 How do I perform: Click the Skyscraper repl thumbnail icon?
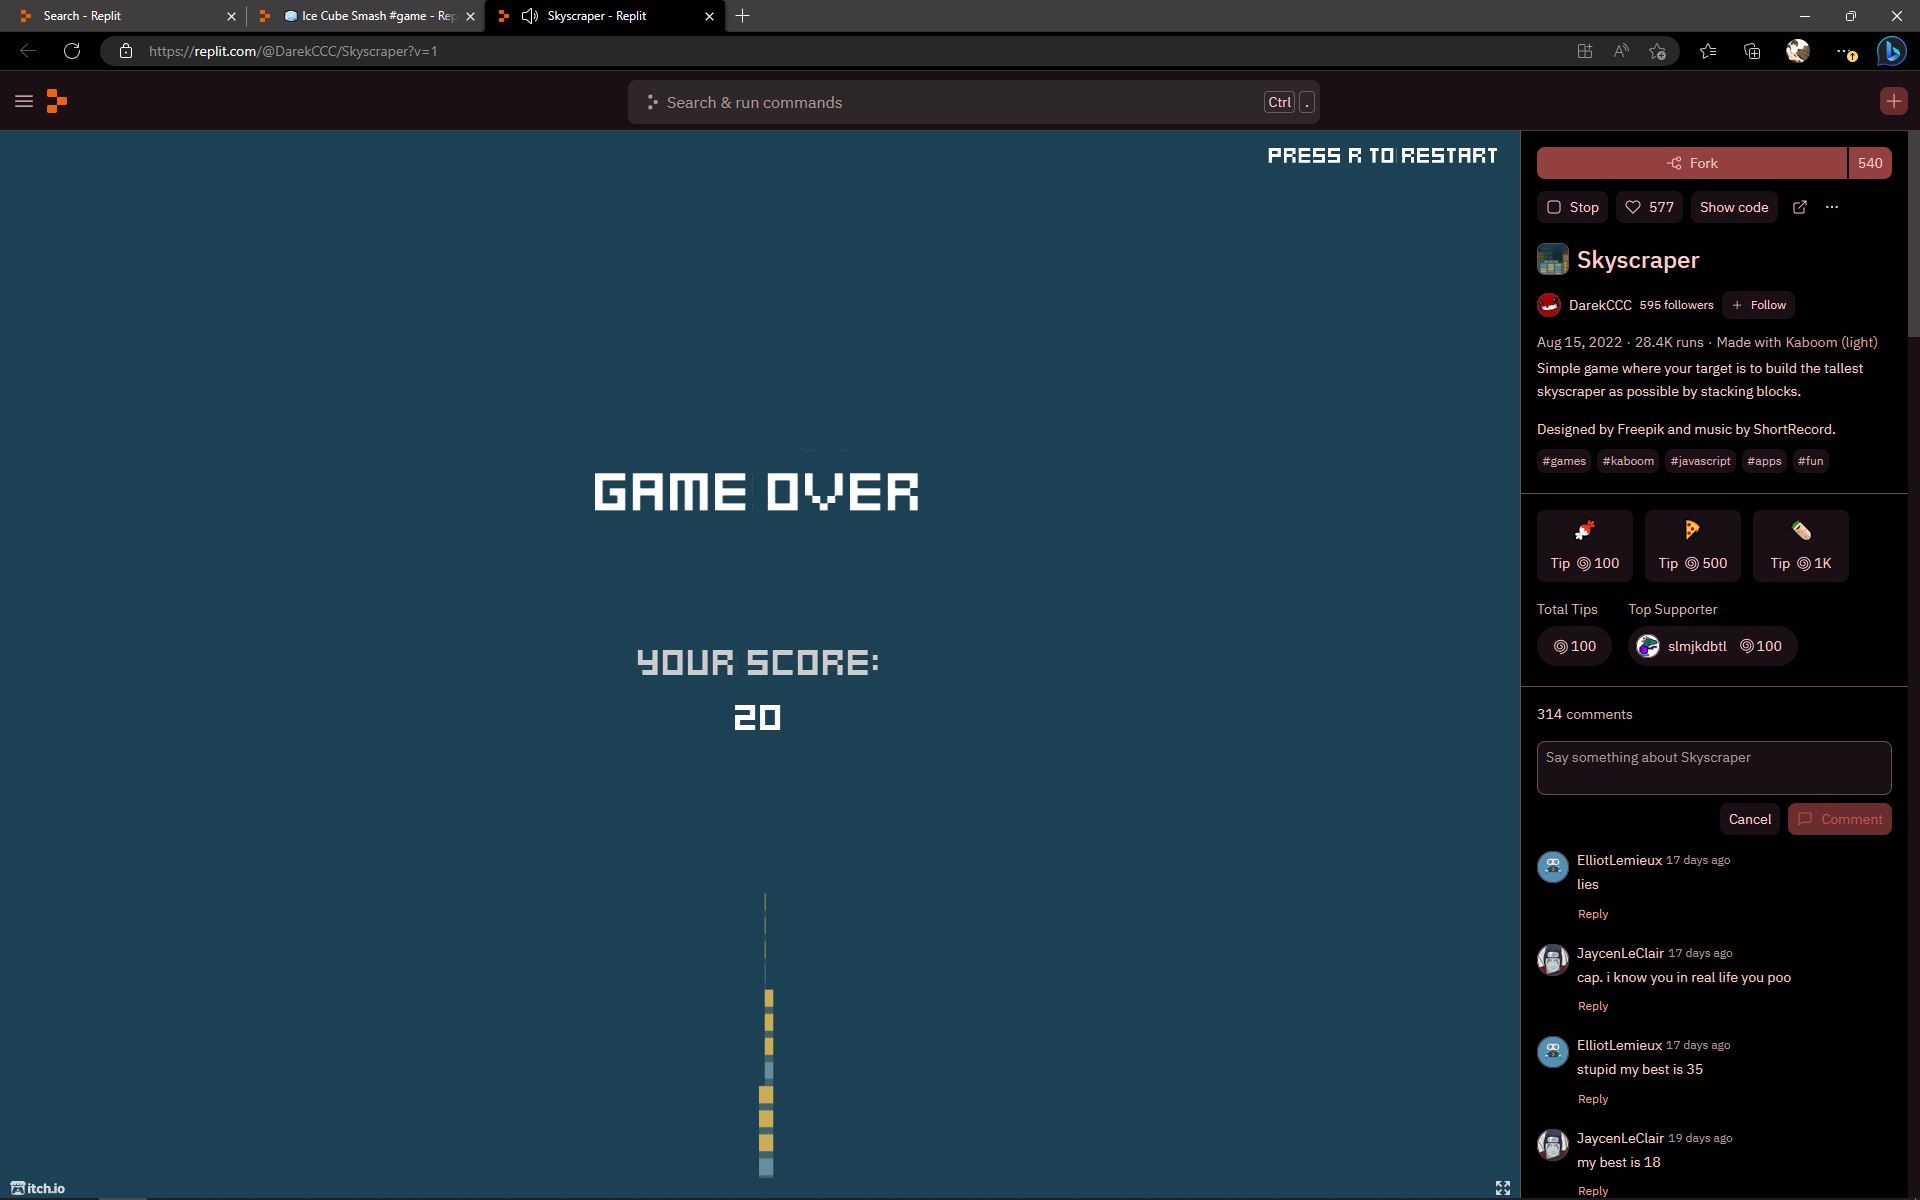(x=1552, y=260)
